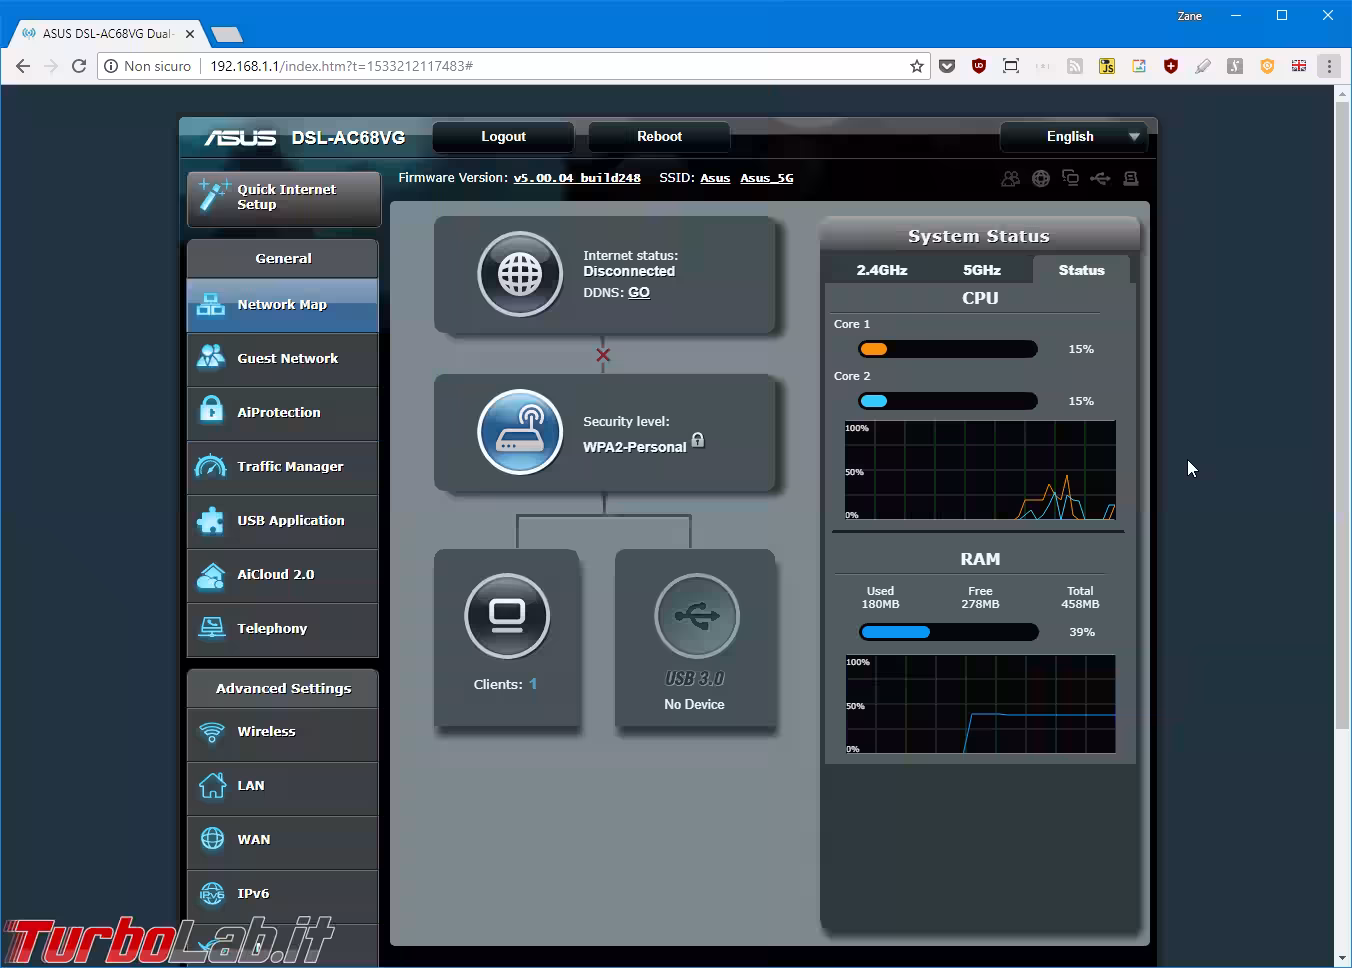Click the Logout button
Image resolution: width=1352 pixels, height=968 pixels.
503,137
